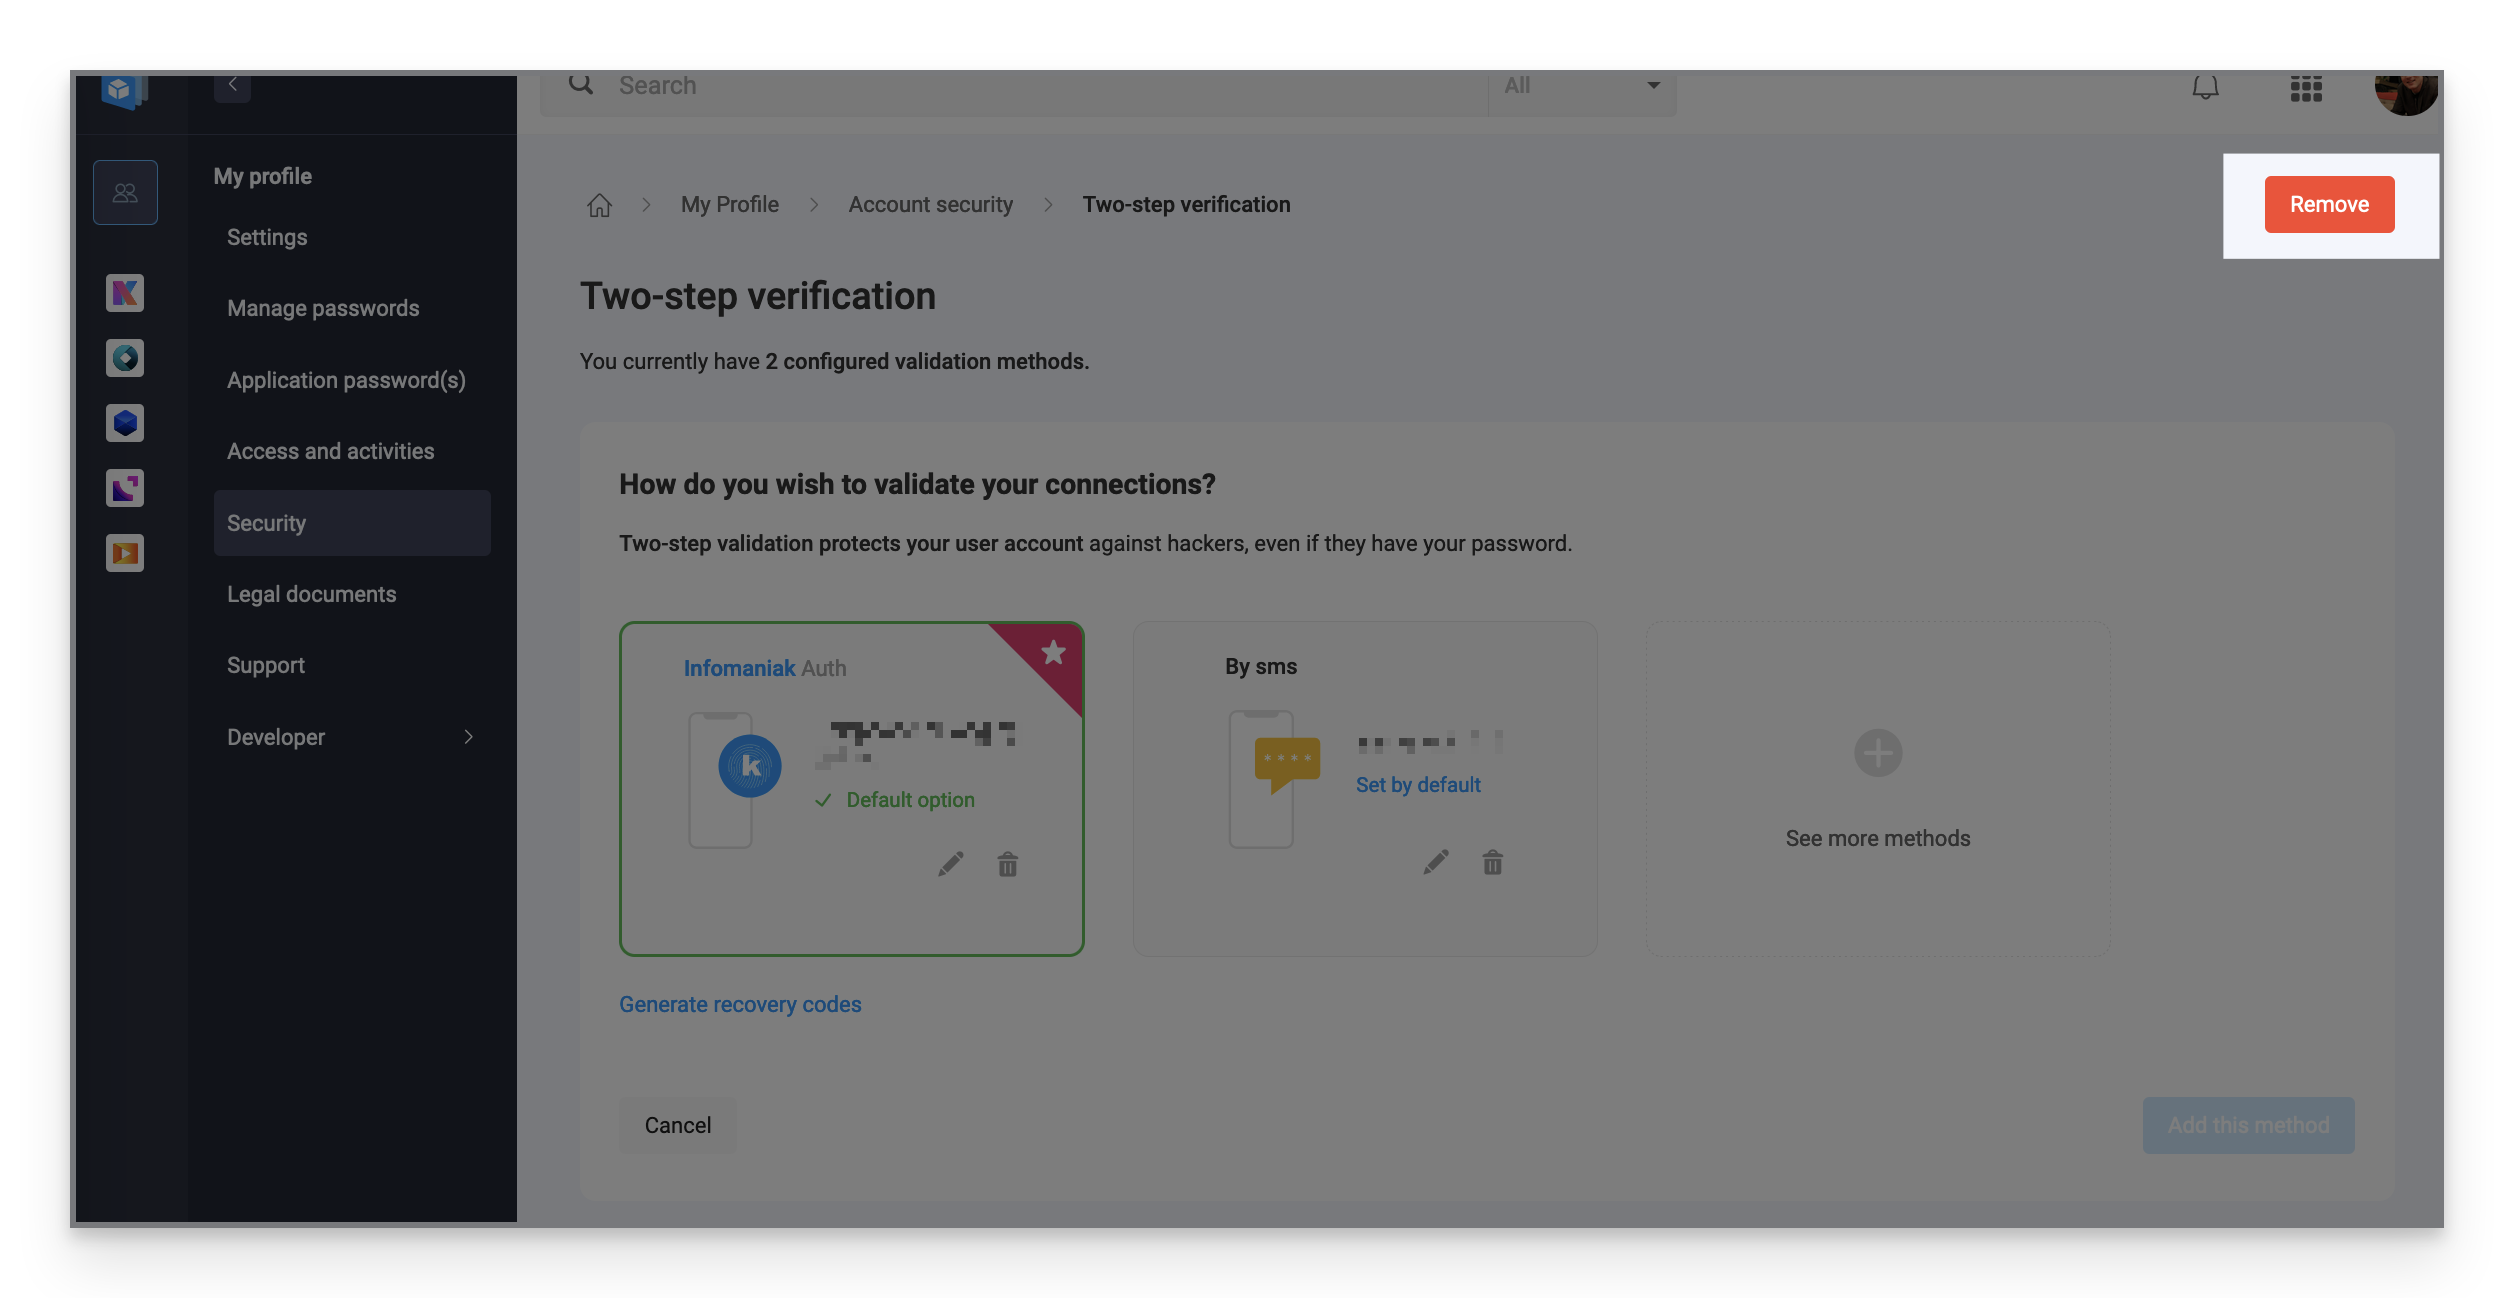The image size is (2514, 1298).
Task: Open Account security from breadcrumb
Action: click(x=929, y=203)
